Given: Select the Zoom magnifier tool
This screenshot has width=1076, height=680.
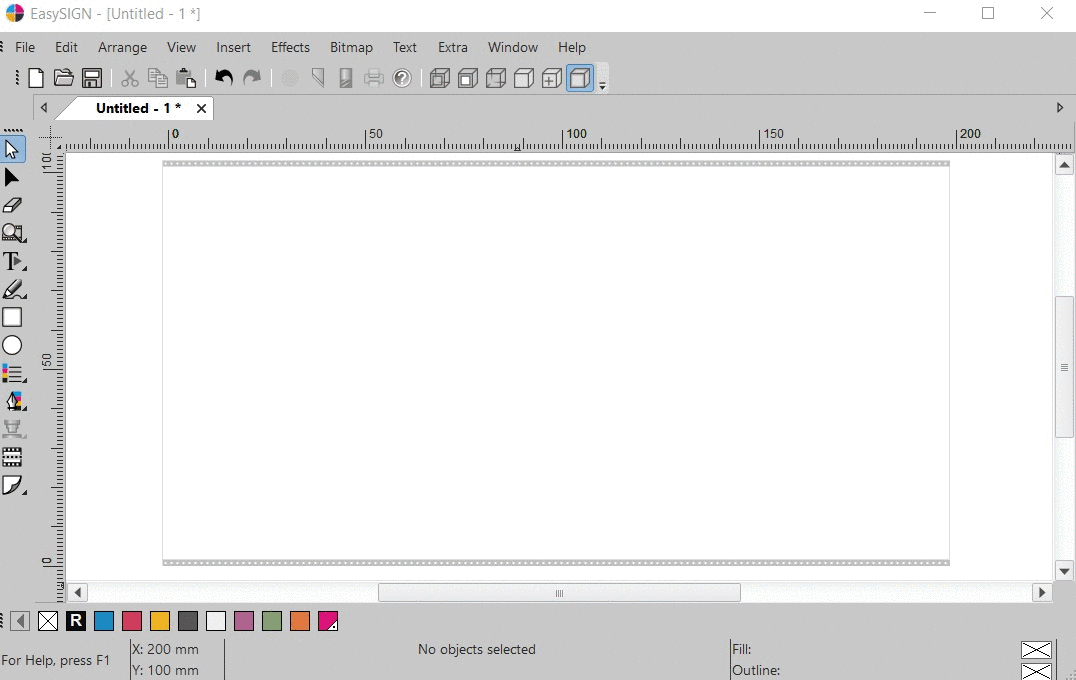Looking at the screenshot, I should (x=13, y=233).
